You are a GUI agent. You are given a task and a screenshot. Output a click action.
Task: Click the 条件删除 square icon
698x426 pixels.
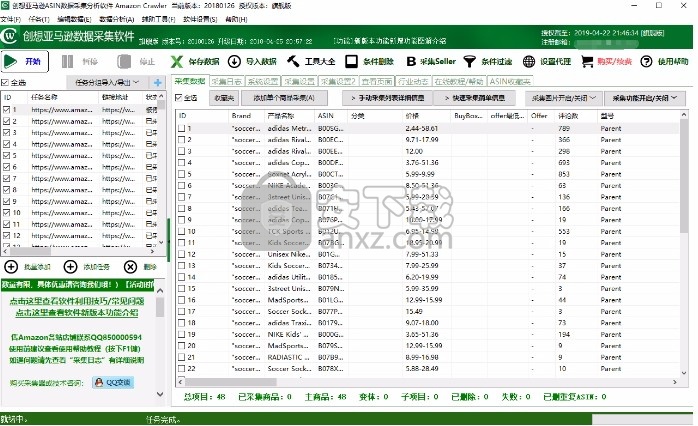click(x=352, y=61)
